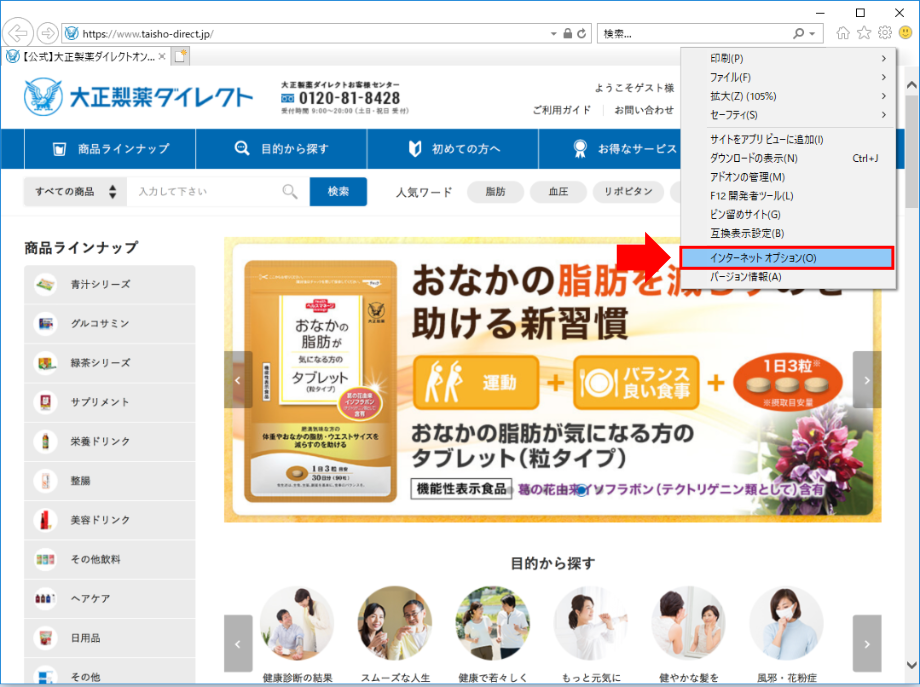Open F12 開発者ツール(L)
This screenshot has width=920, height=687.
[x=788, y=196]
